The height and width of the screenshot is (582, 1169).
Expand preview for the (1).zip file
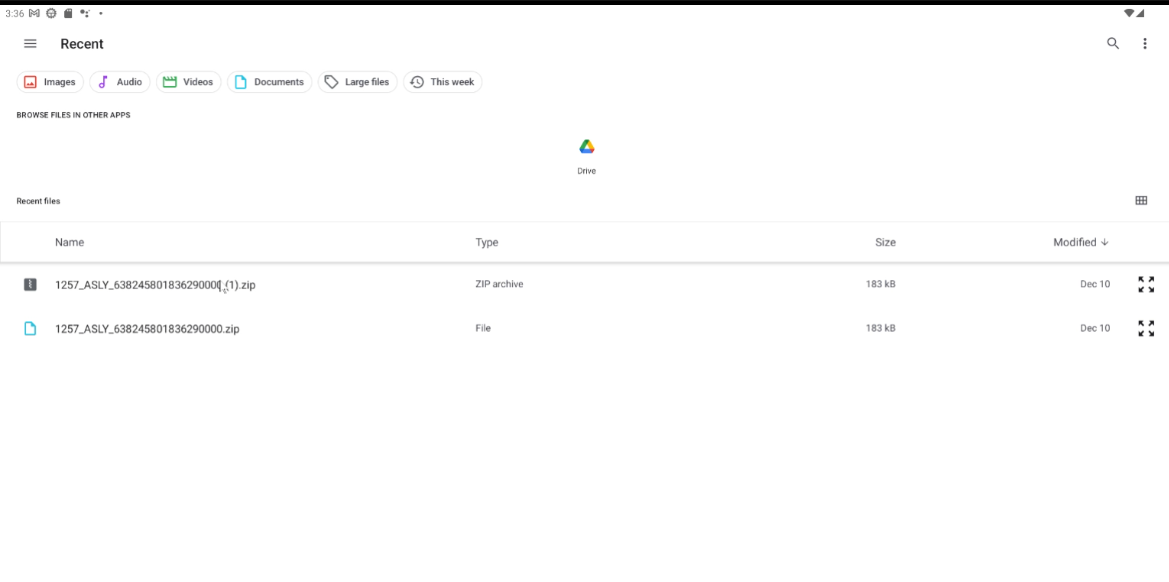pos(1146,284)
